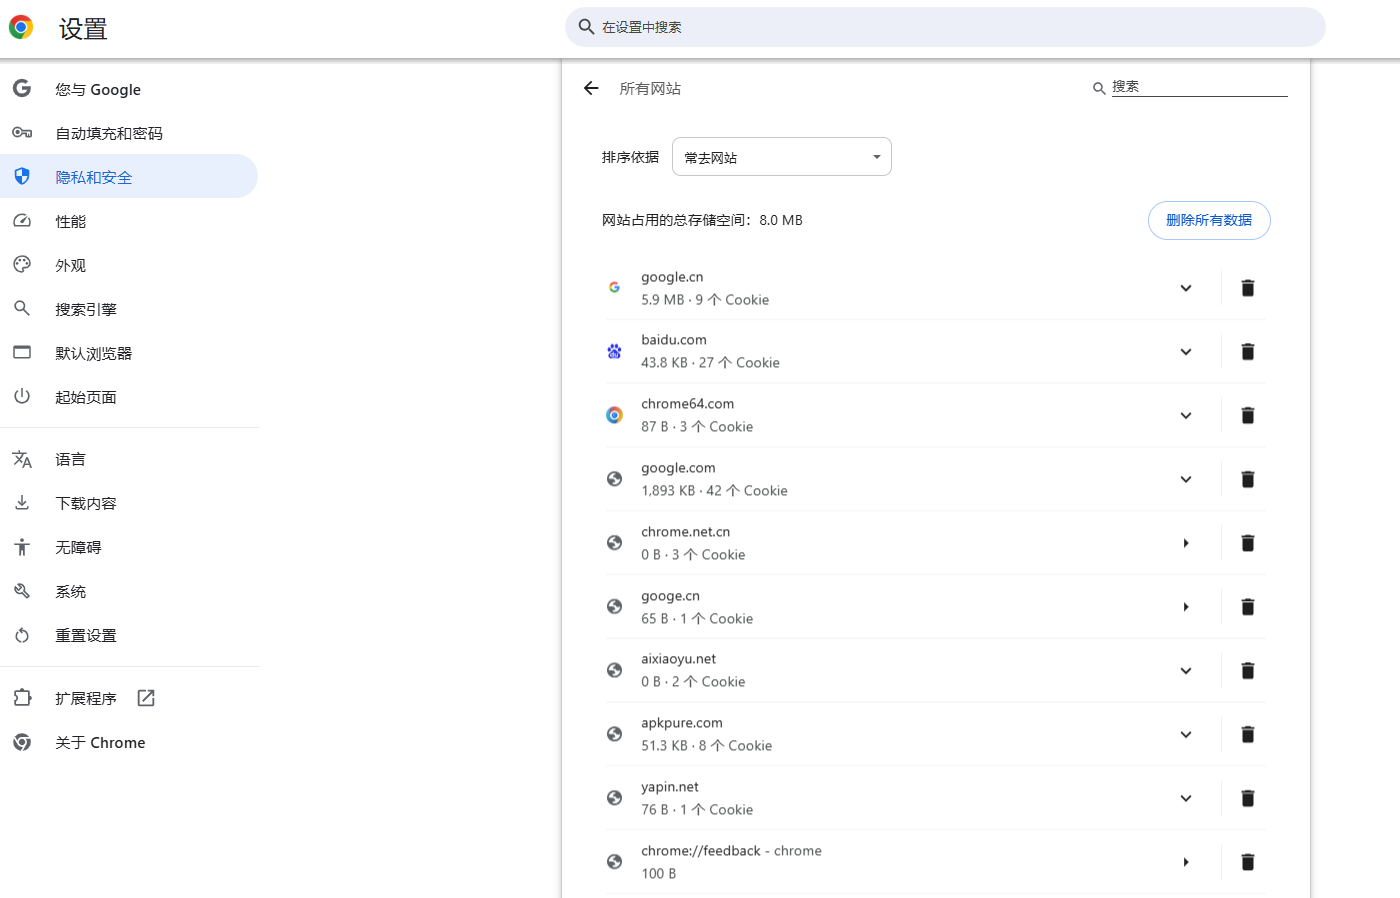Open 下载内容 settings section
Viewport: 1400px width, 898px height.
coord(129,503)
